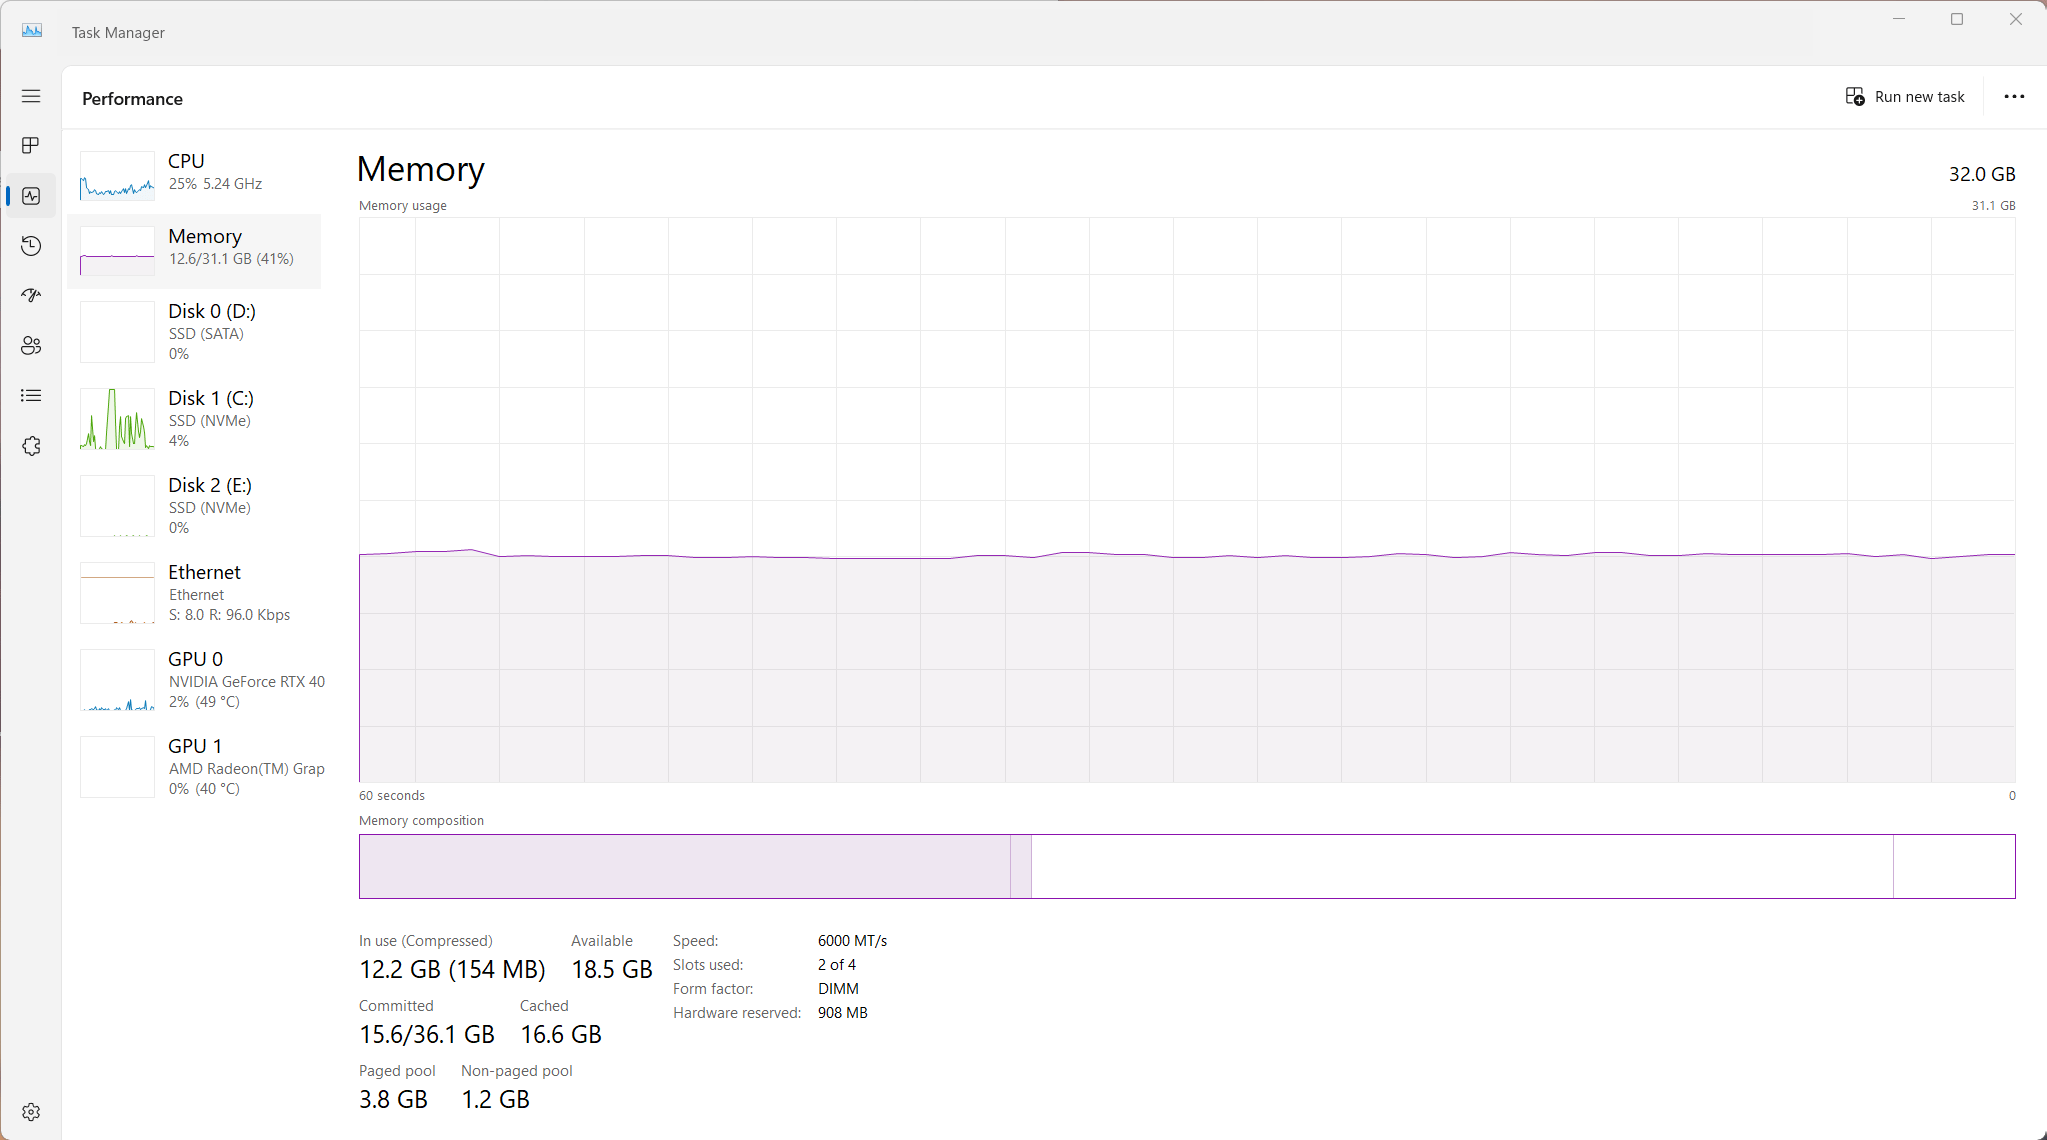2047x1140 pixels.
Task: Click the 2 of 4 slots used value
Action: 837,965
